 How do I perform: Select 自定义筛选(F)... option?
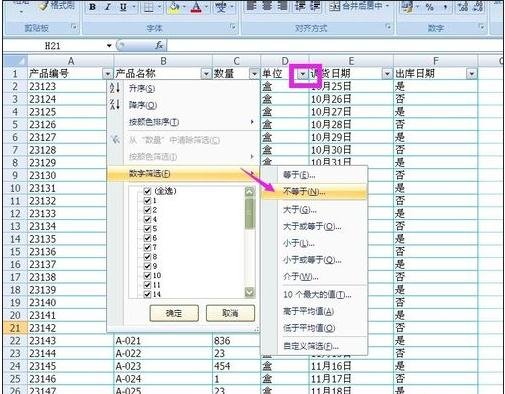[314, 346]
